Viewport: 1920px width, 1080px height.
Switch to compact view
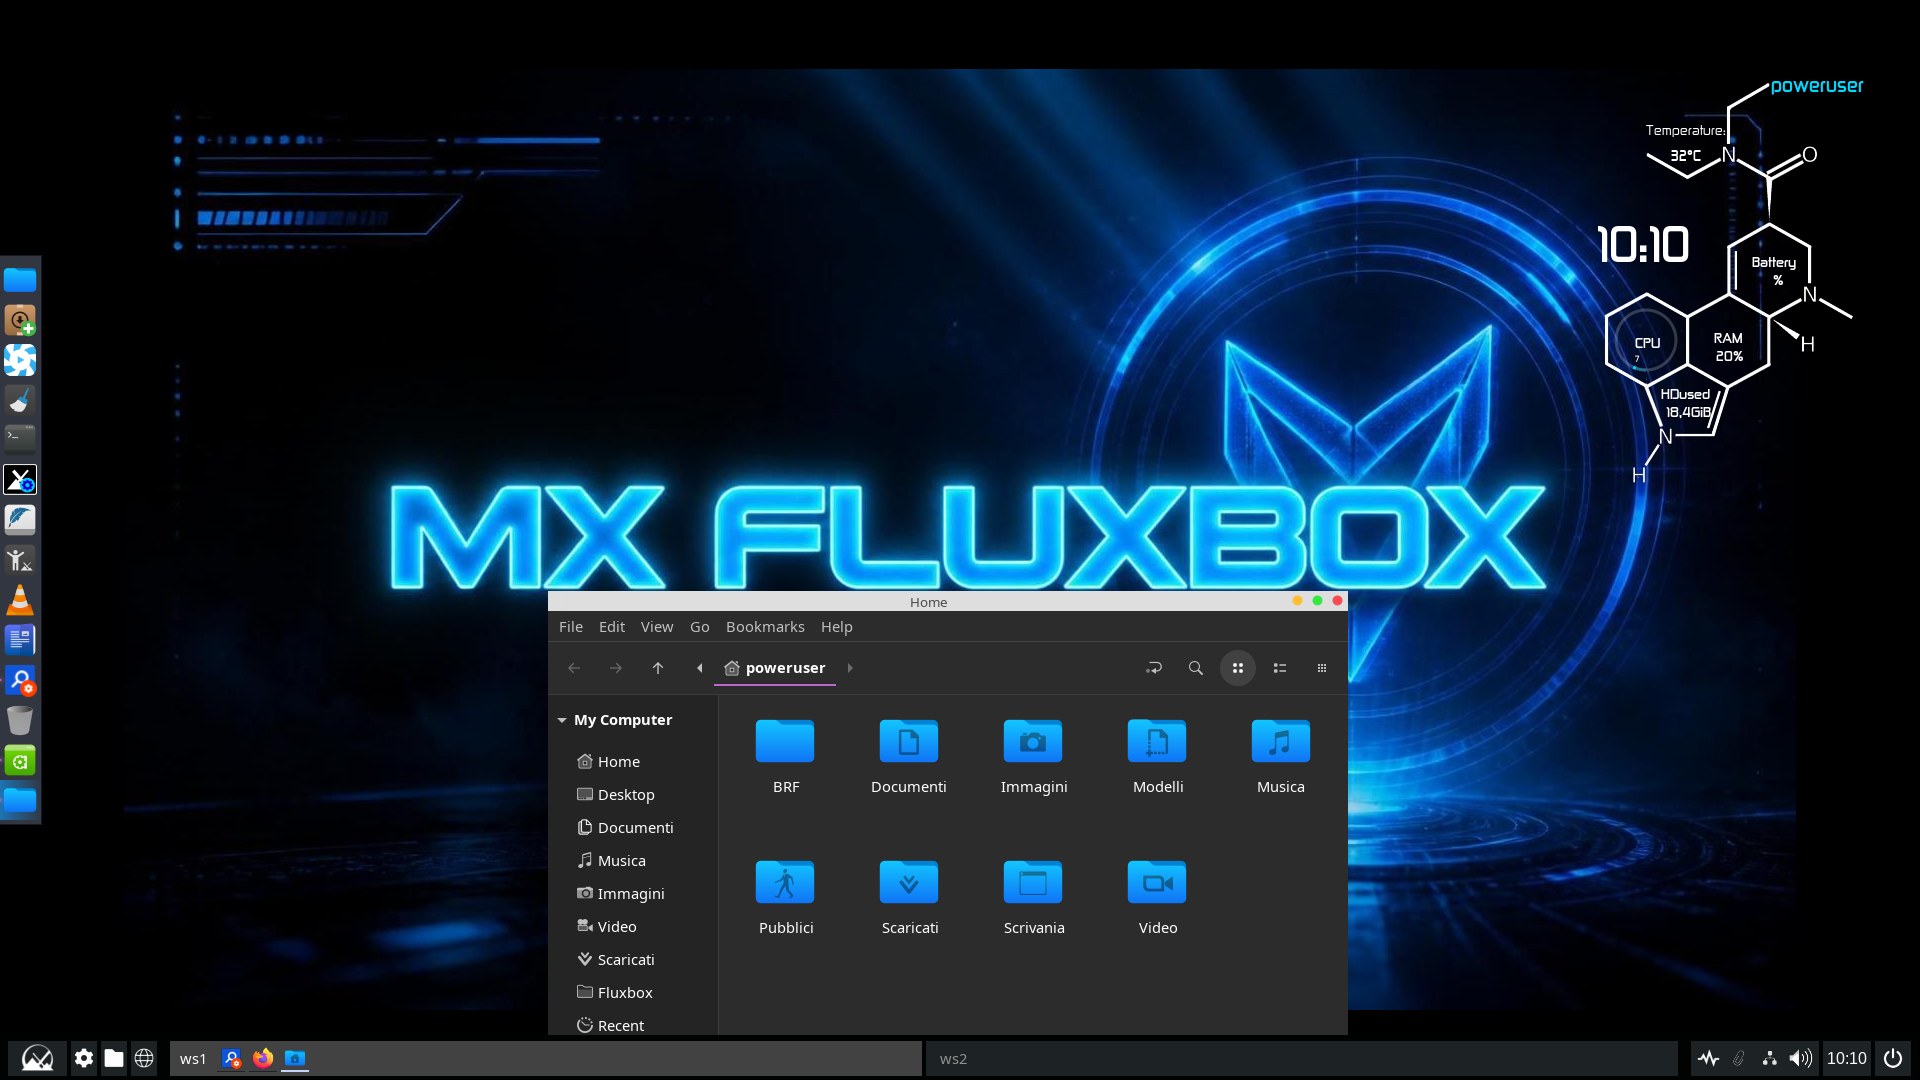point(1322,668)
